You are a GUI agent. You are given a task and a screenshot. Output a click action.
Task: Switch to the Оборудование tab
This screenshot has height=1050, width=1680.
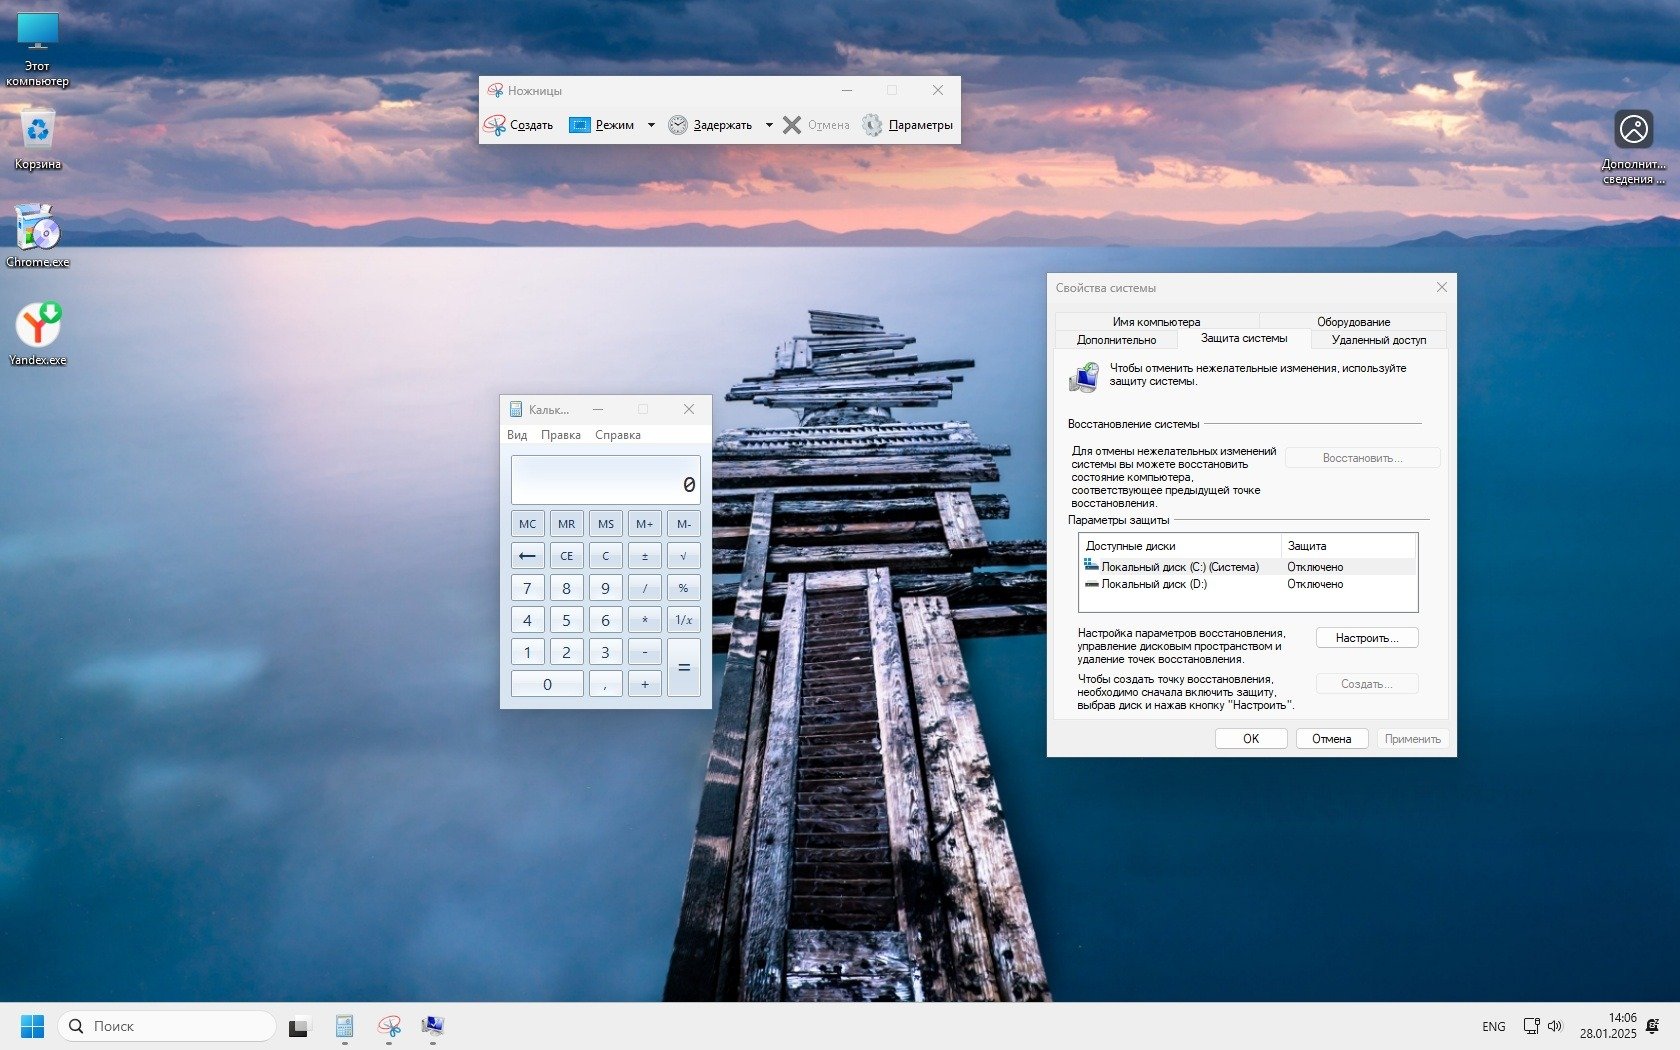pyautogui.click(x=1353, y=322)
